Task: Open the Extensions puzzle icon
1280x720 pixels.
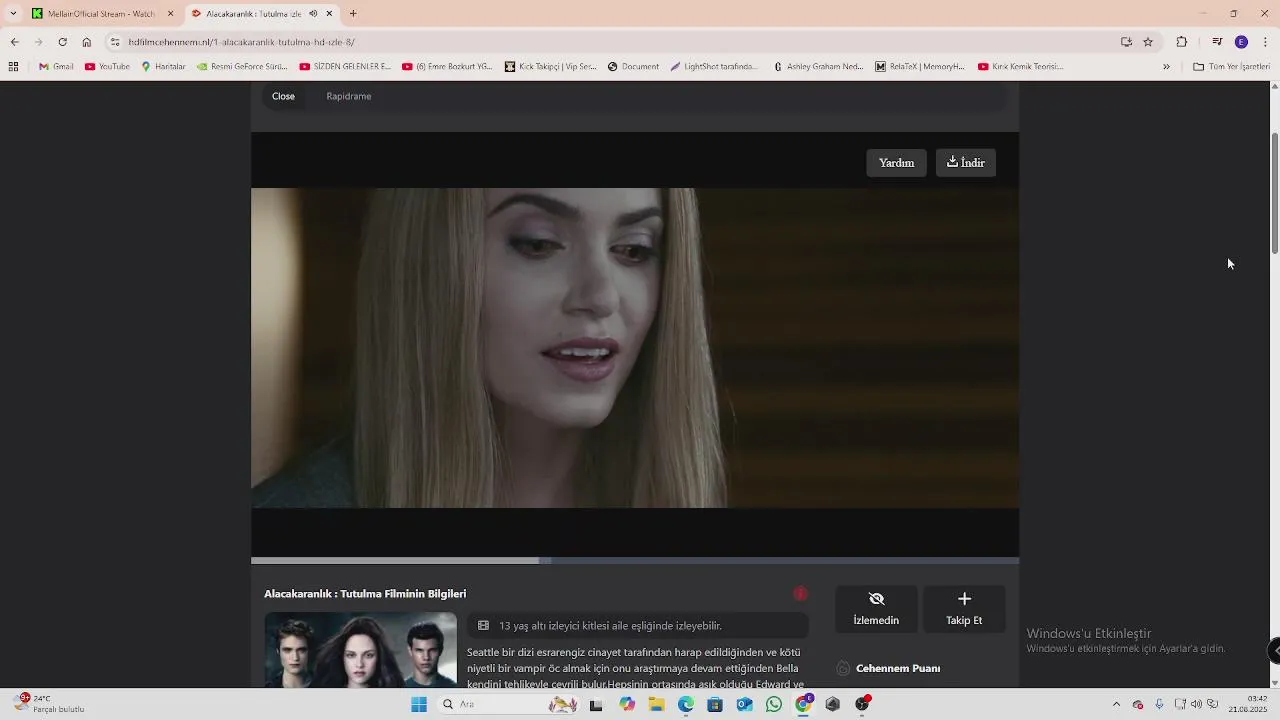Action: point(1182,42)
